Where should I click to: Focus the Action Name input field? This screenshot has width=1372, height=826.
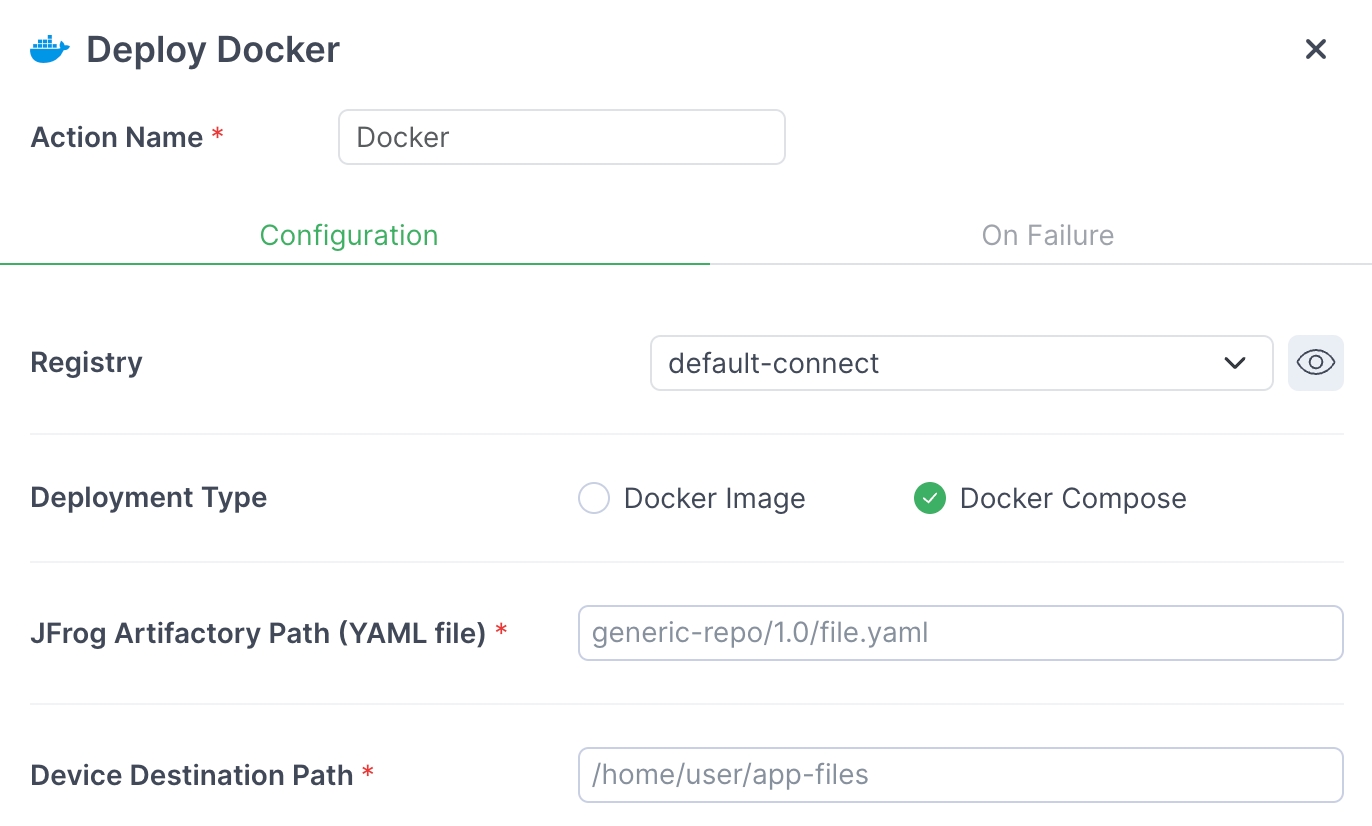[x=561, y=137]
